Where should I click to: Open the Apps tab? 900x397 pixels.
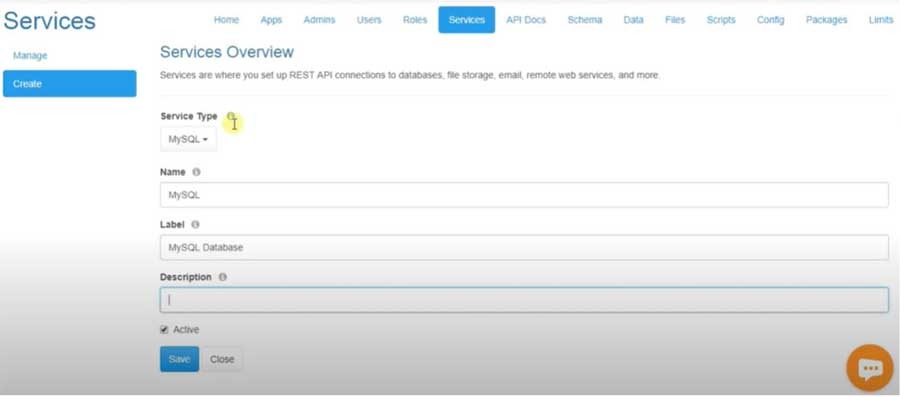(271, 20)
